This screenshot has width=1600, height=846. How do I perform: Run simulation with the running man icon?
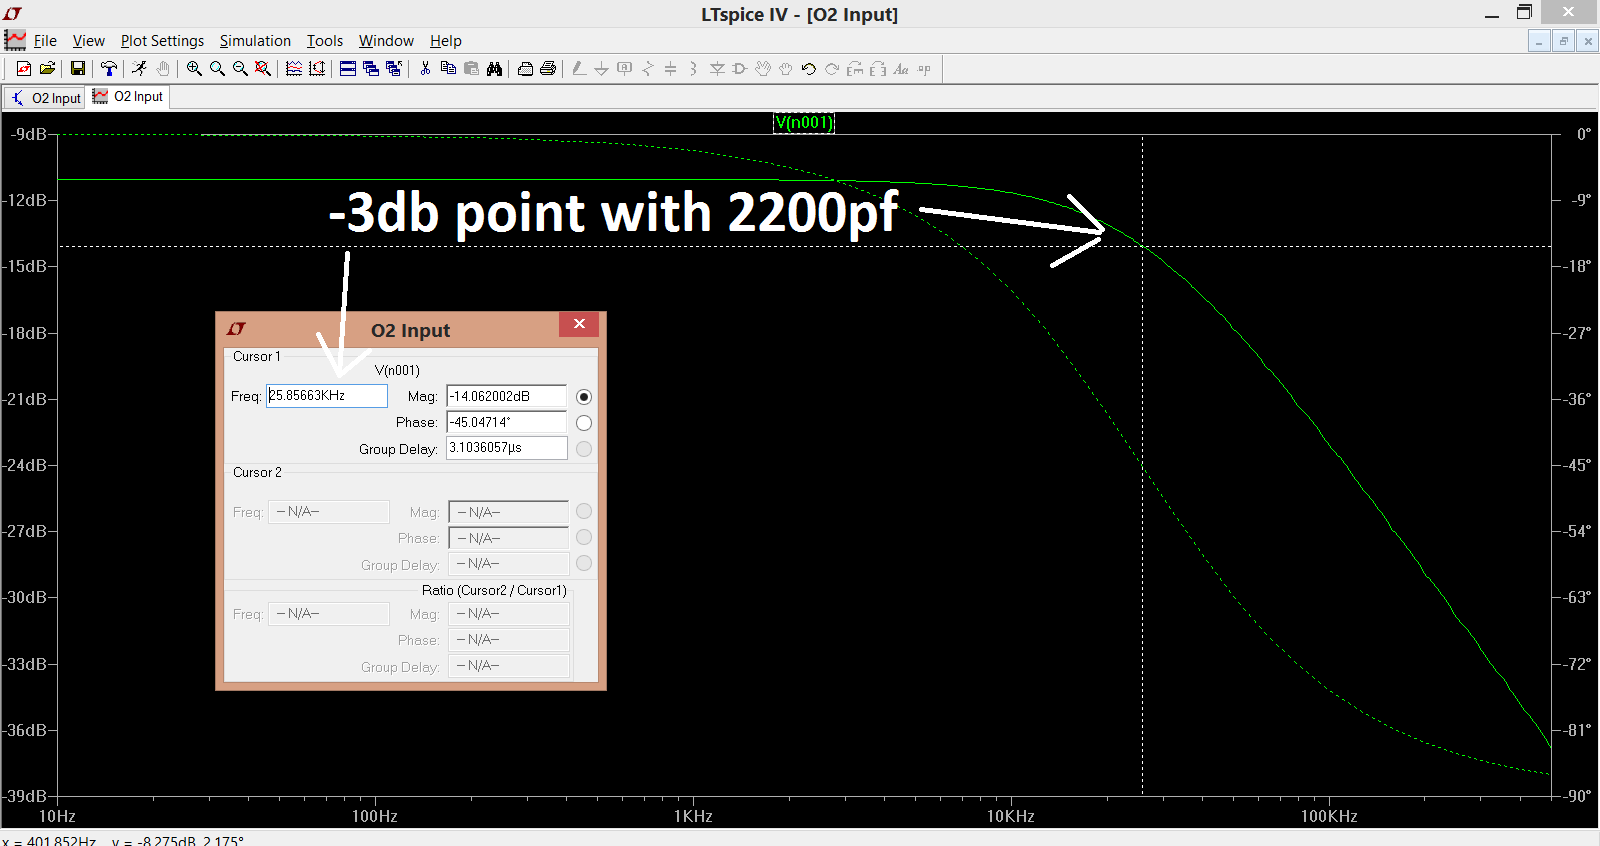click(139, 68)
